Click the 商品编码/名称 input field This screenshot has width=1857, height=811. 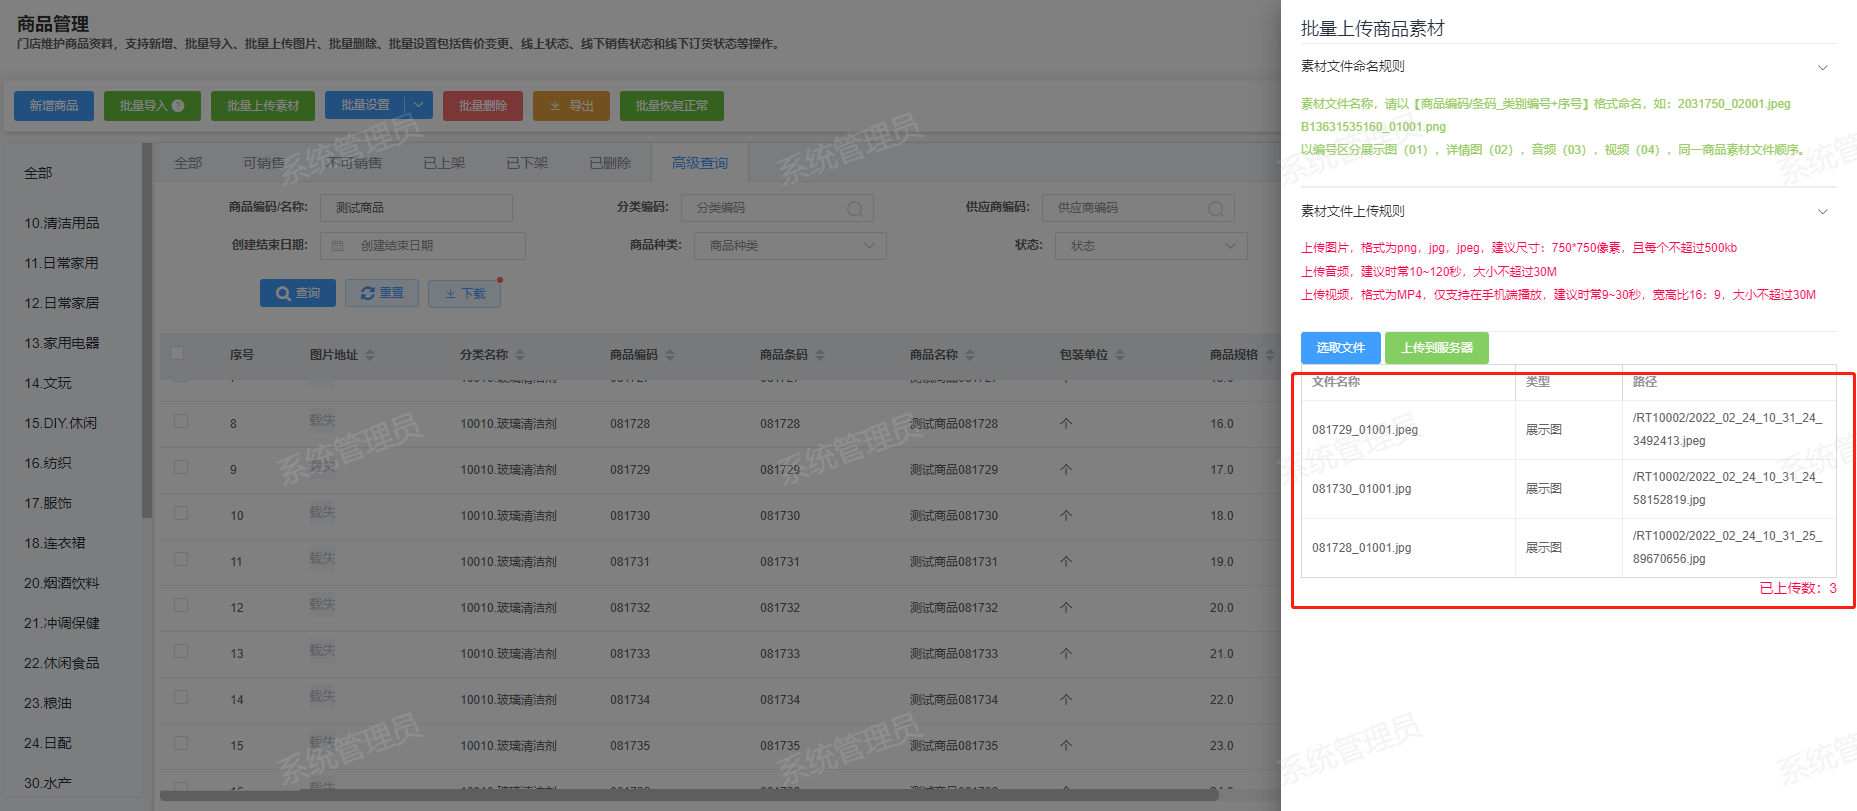[x=416, y=208]
